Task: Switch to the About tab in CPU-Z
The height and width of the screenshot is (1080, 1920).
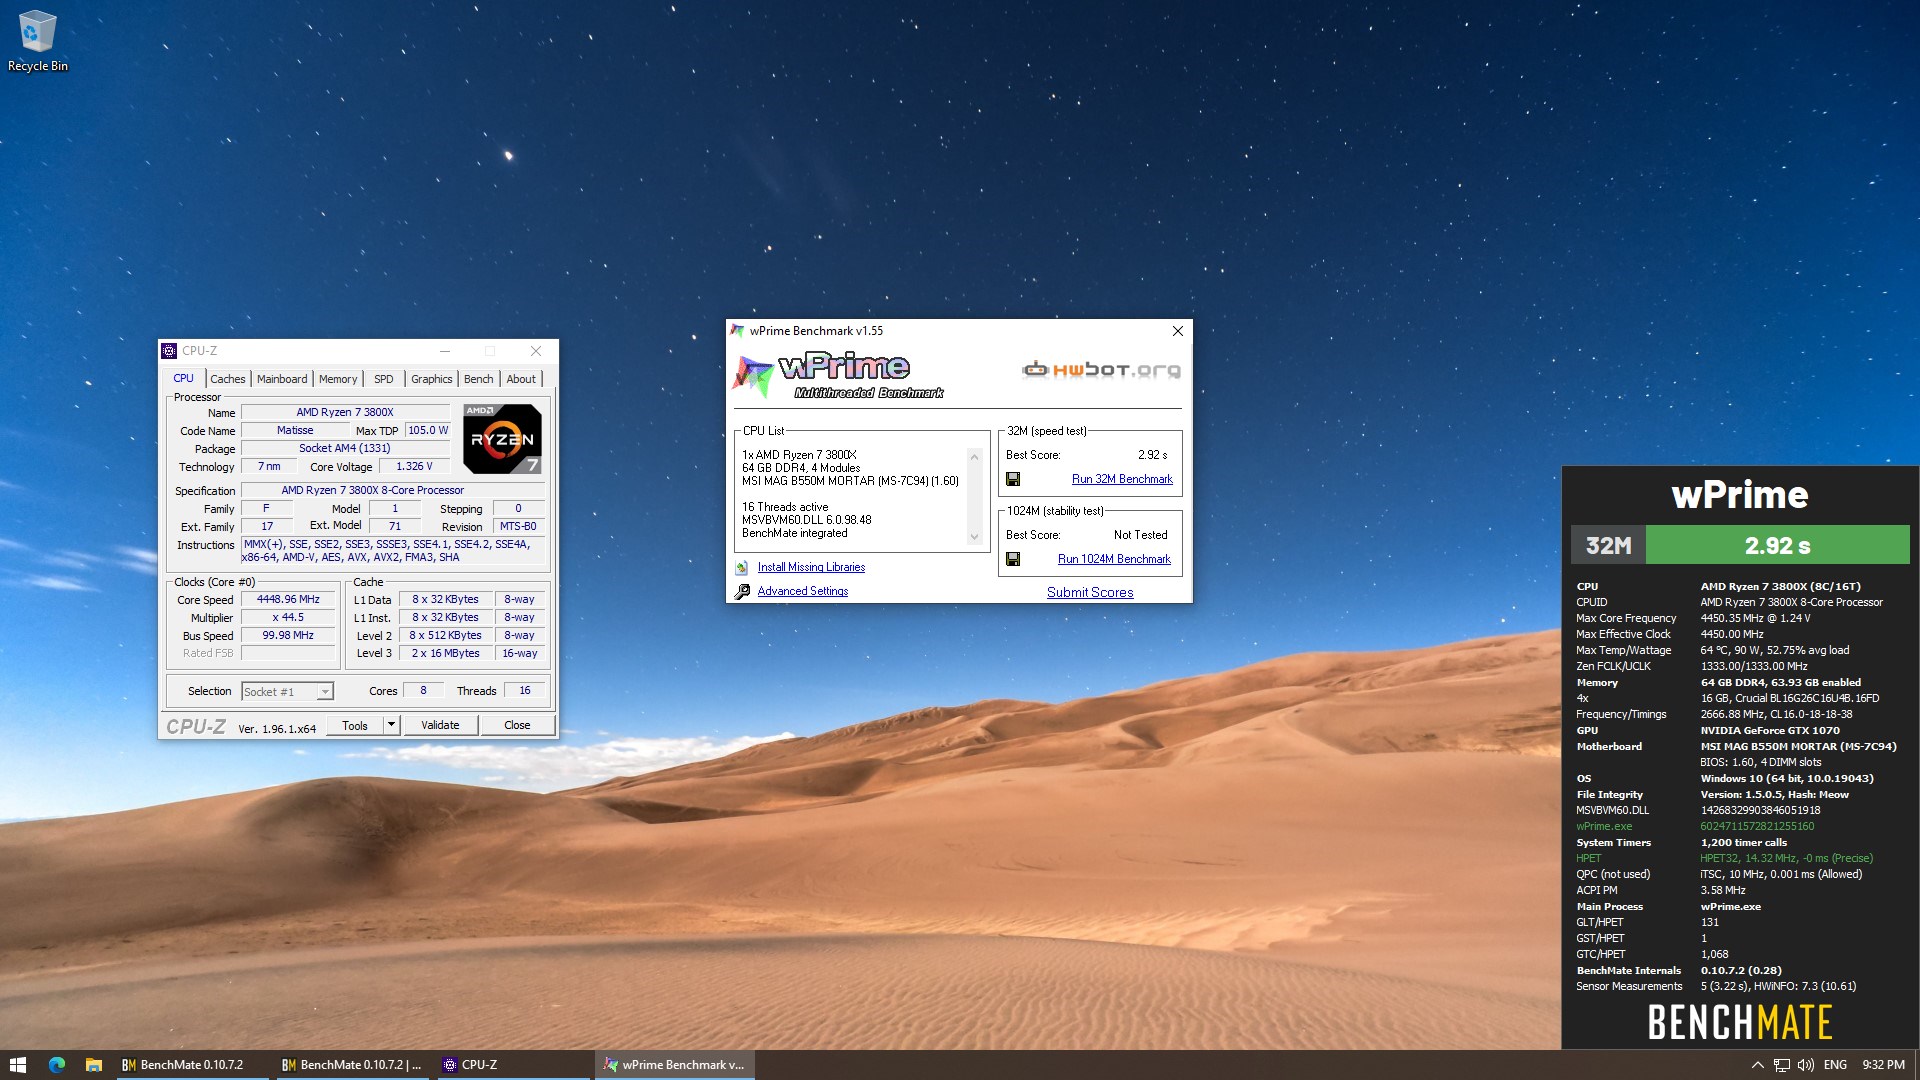Action: point(521,379)
